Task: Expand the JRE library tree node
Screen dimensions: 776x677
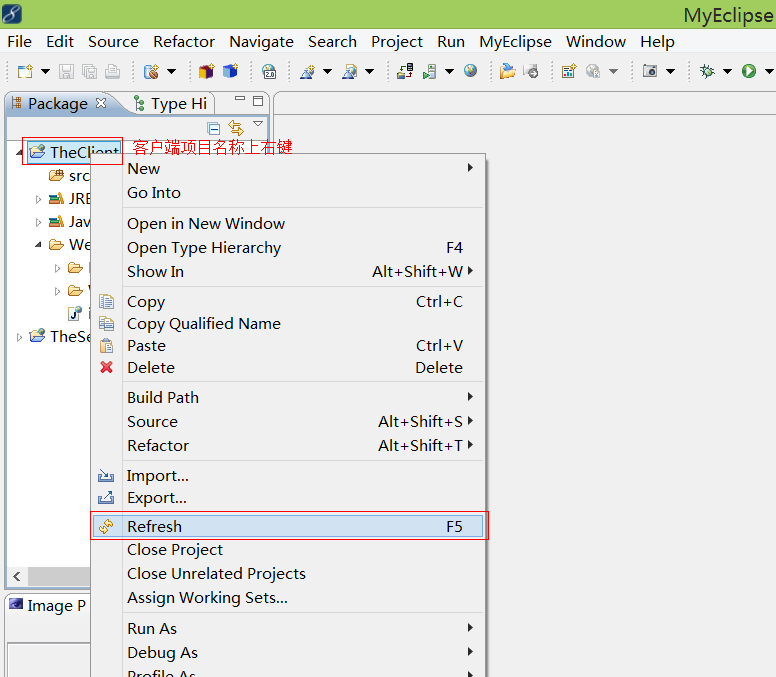Action: [38, 199]
